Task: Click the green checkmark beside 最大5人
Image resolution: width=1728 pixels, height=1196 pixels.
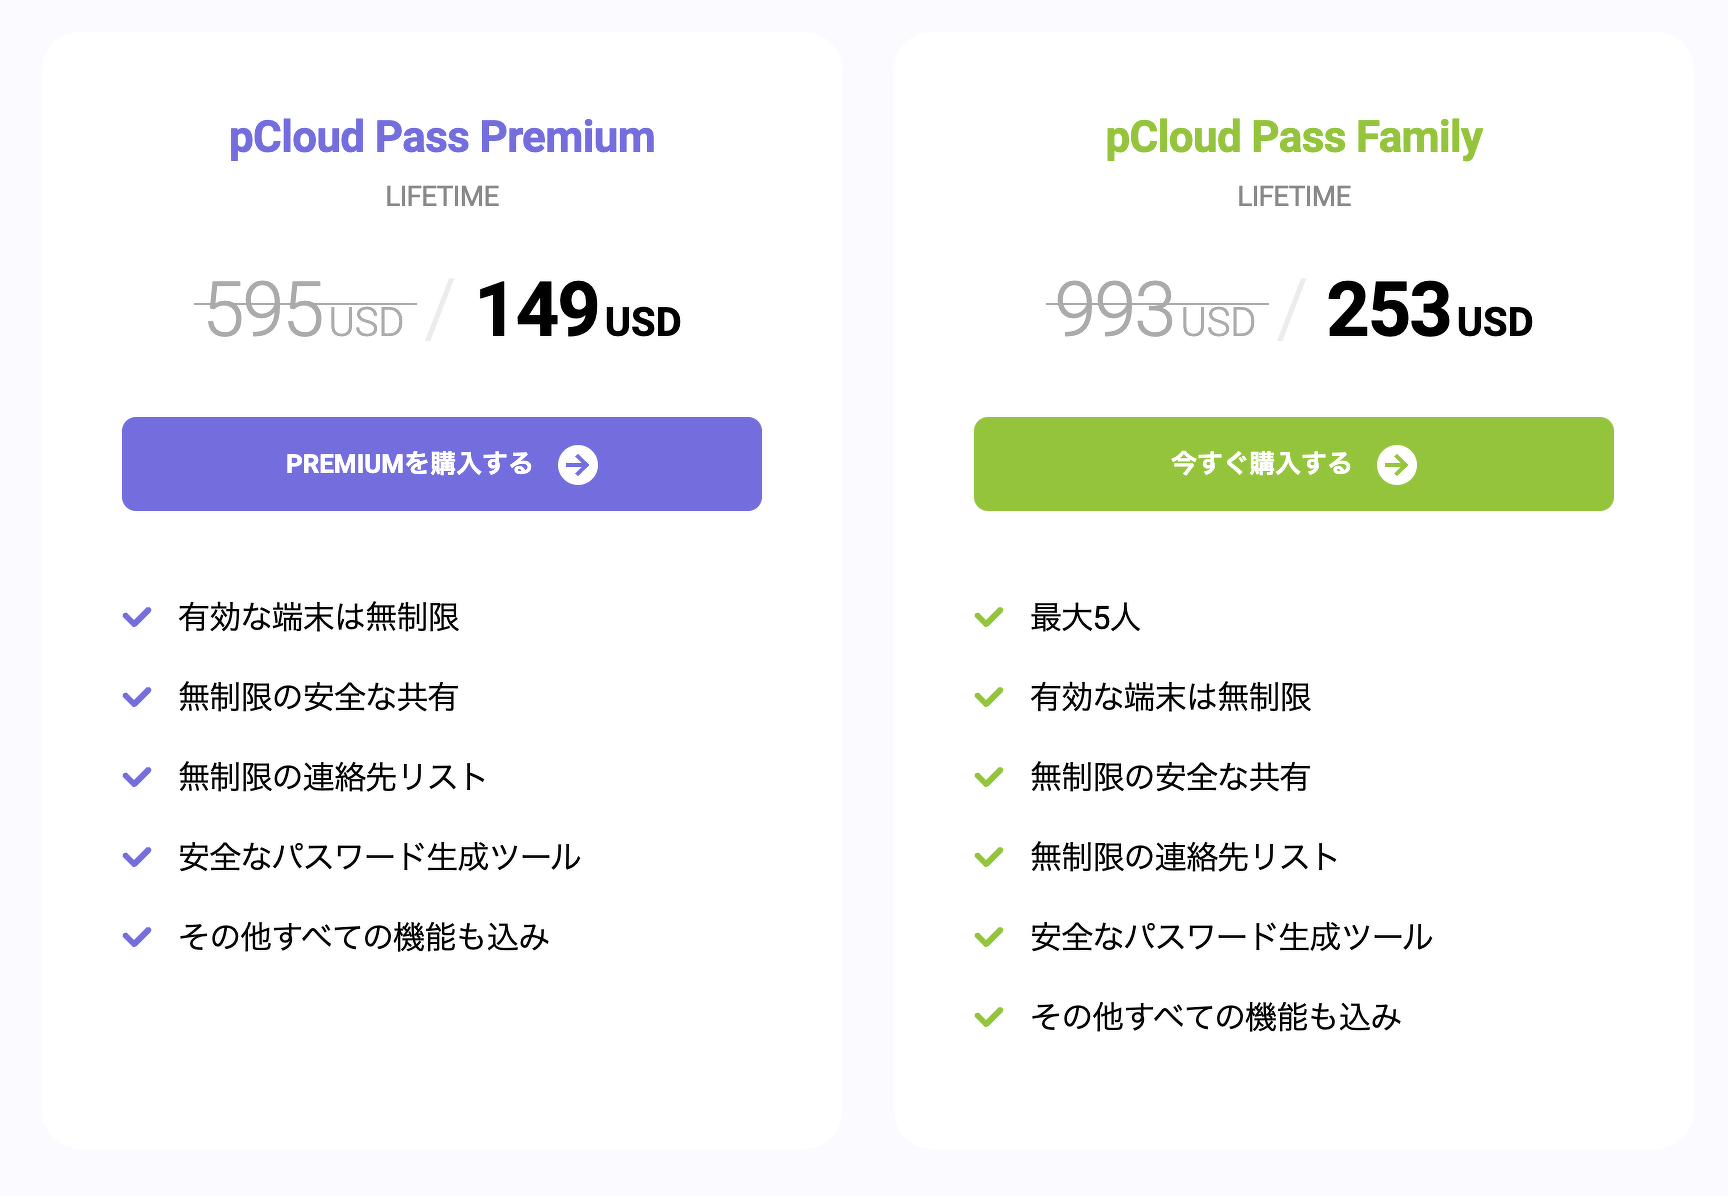Action: pyautogui.click(x=989, y=617)
